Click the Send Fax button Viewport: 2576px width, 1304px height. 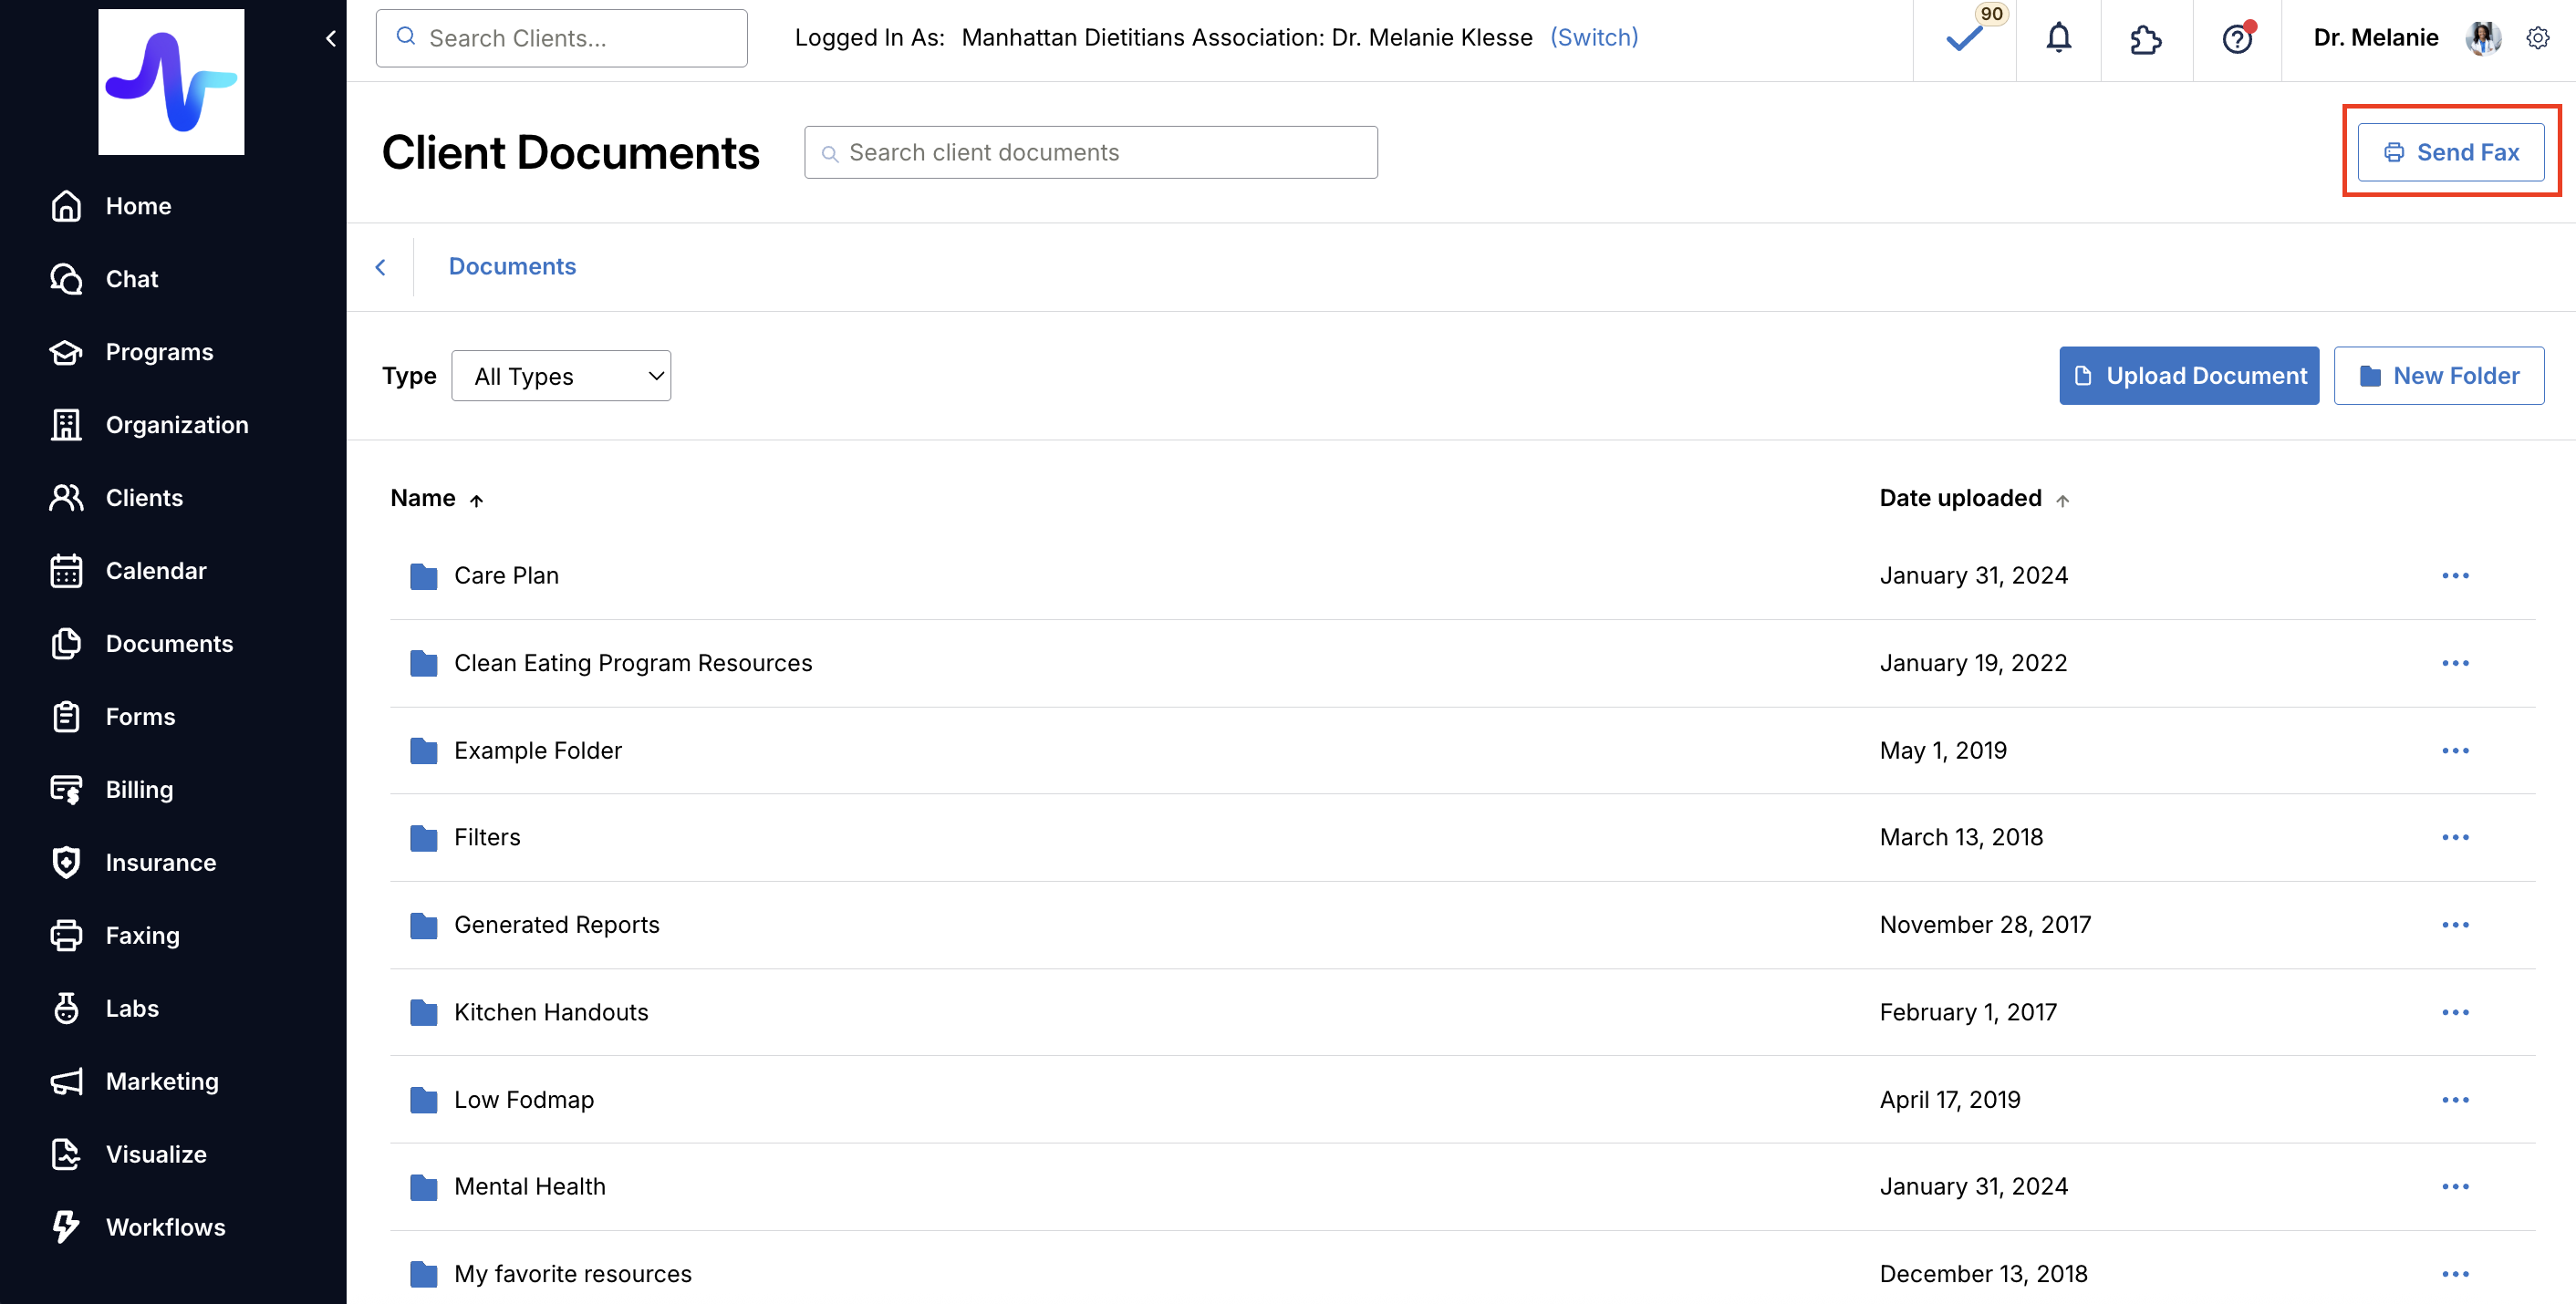pos(2450,152)
